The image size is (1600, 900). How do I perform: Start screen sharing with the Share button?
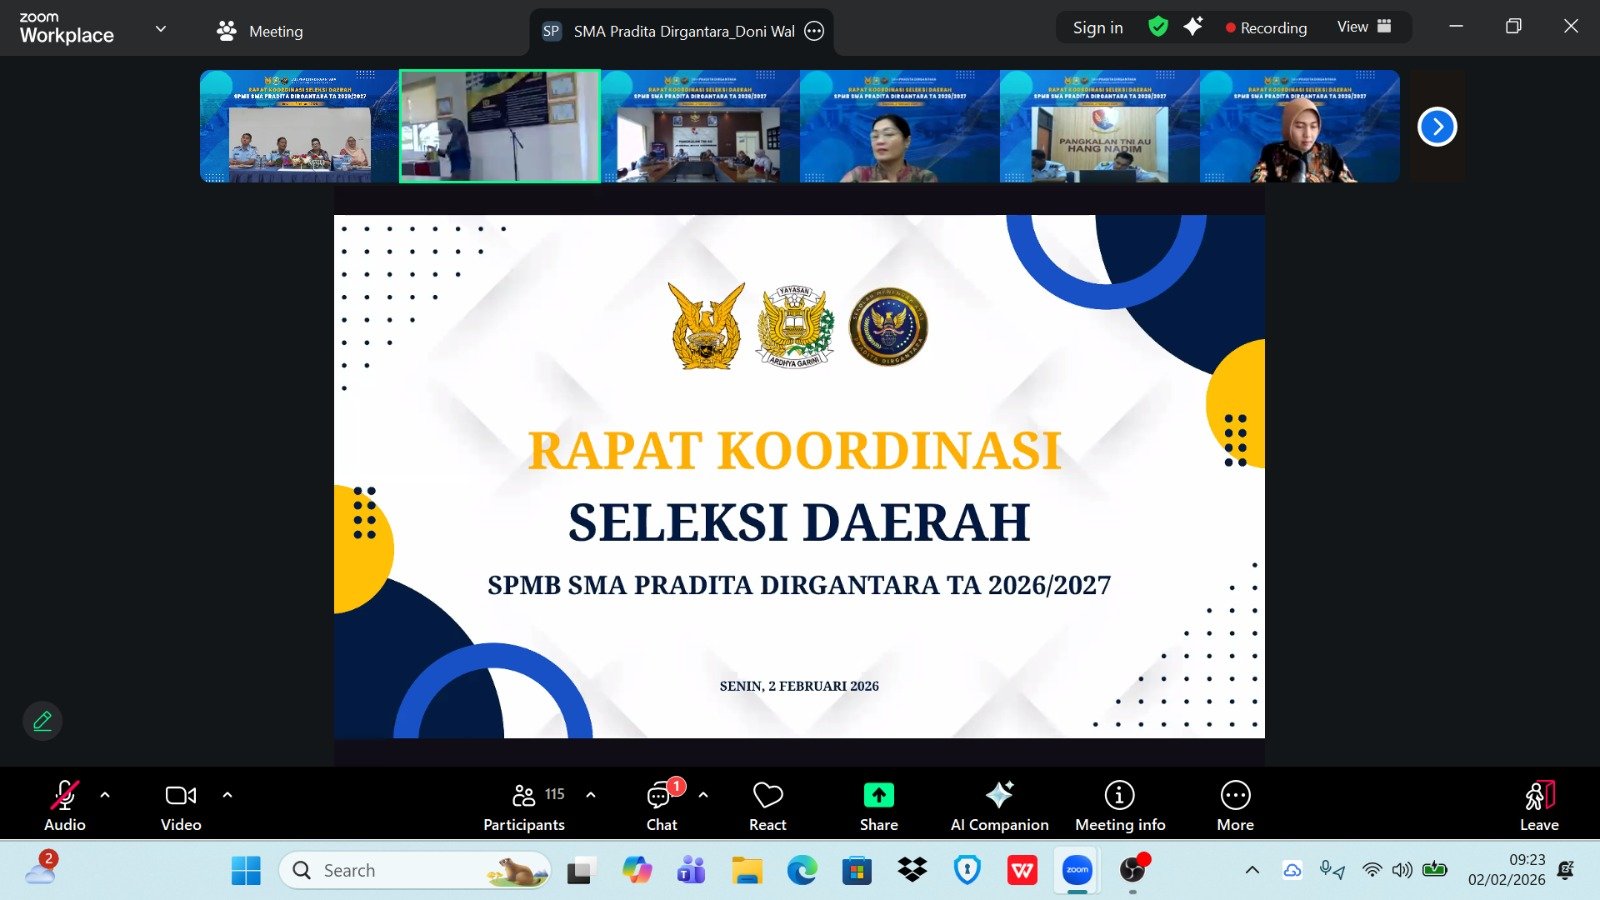(878, 804)
